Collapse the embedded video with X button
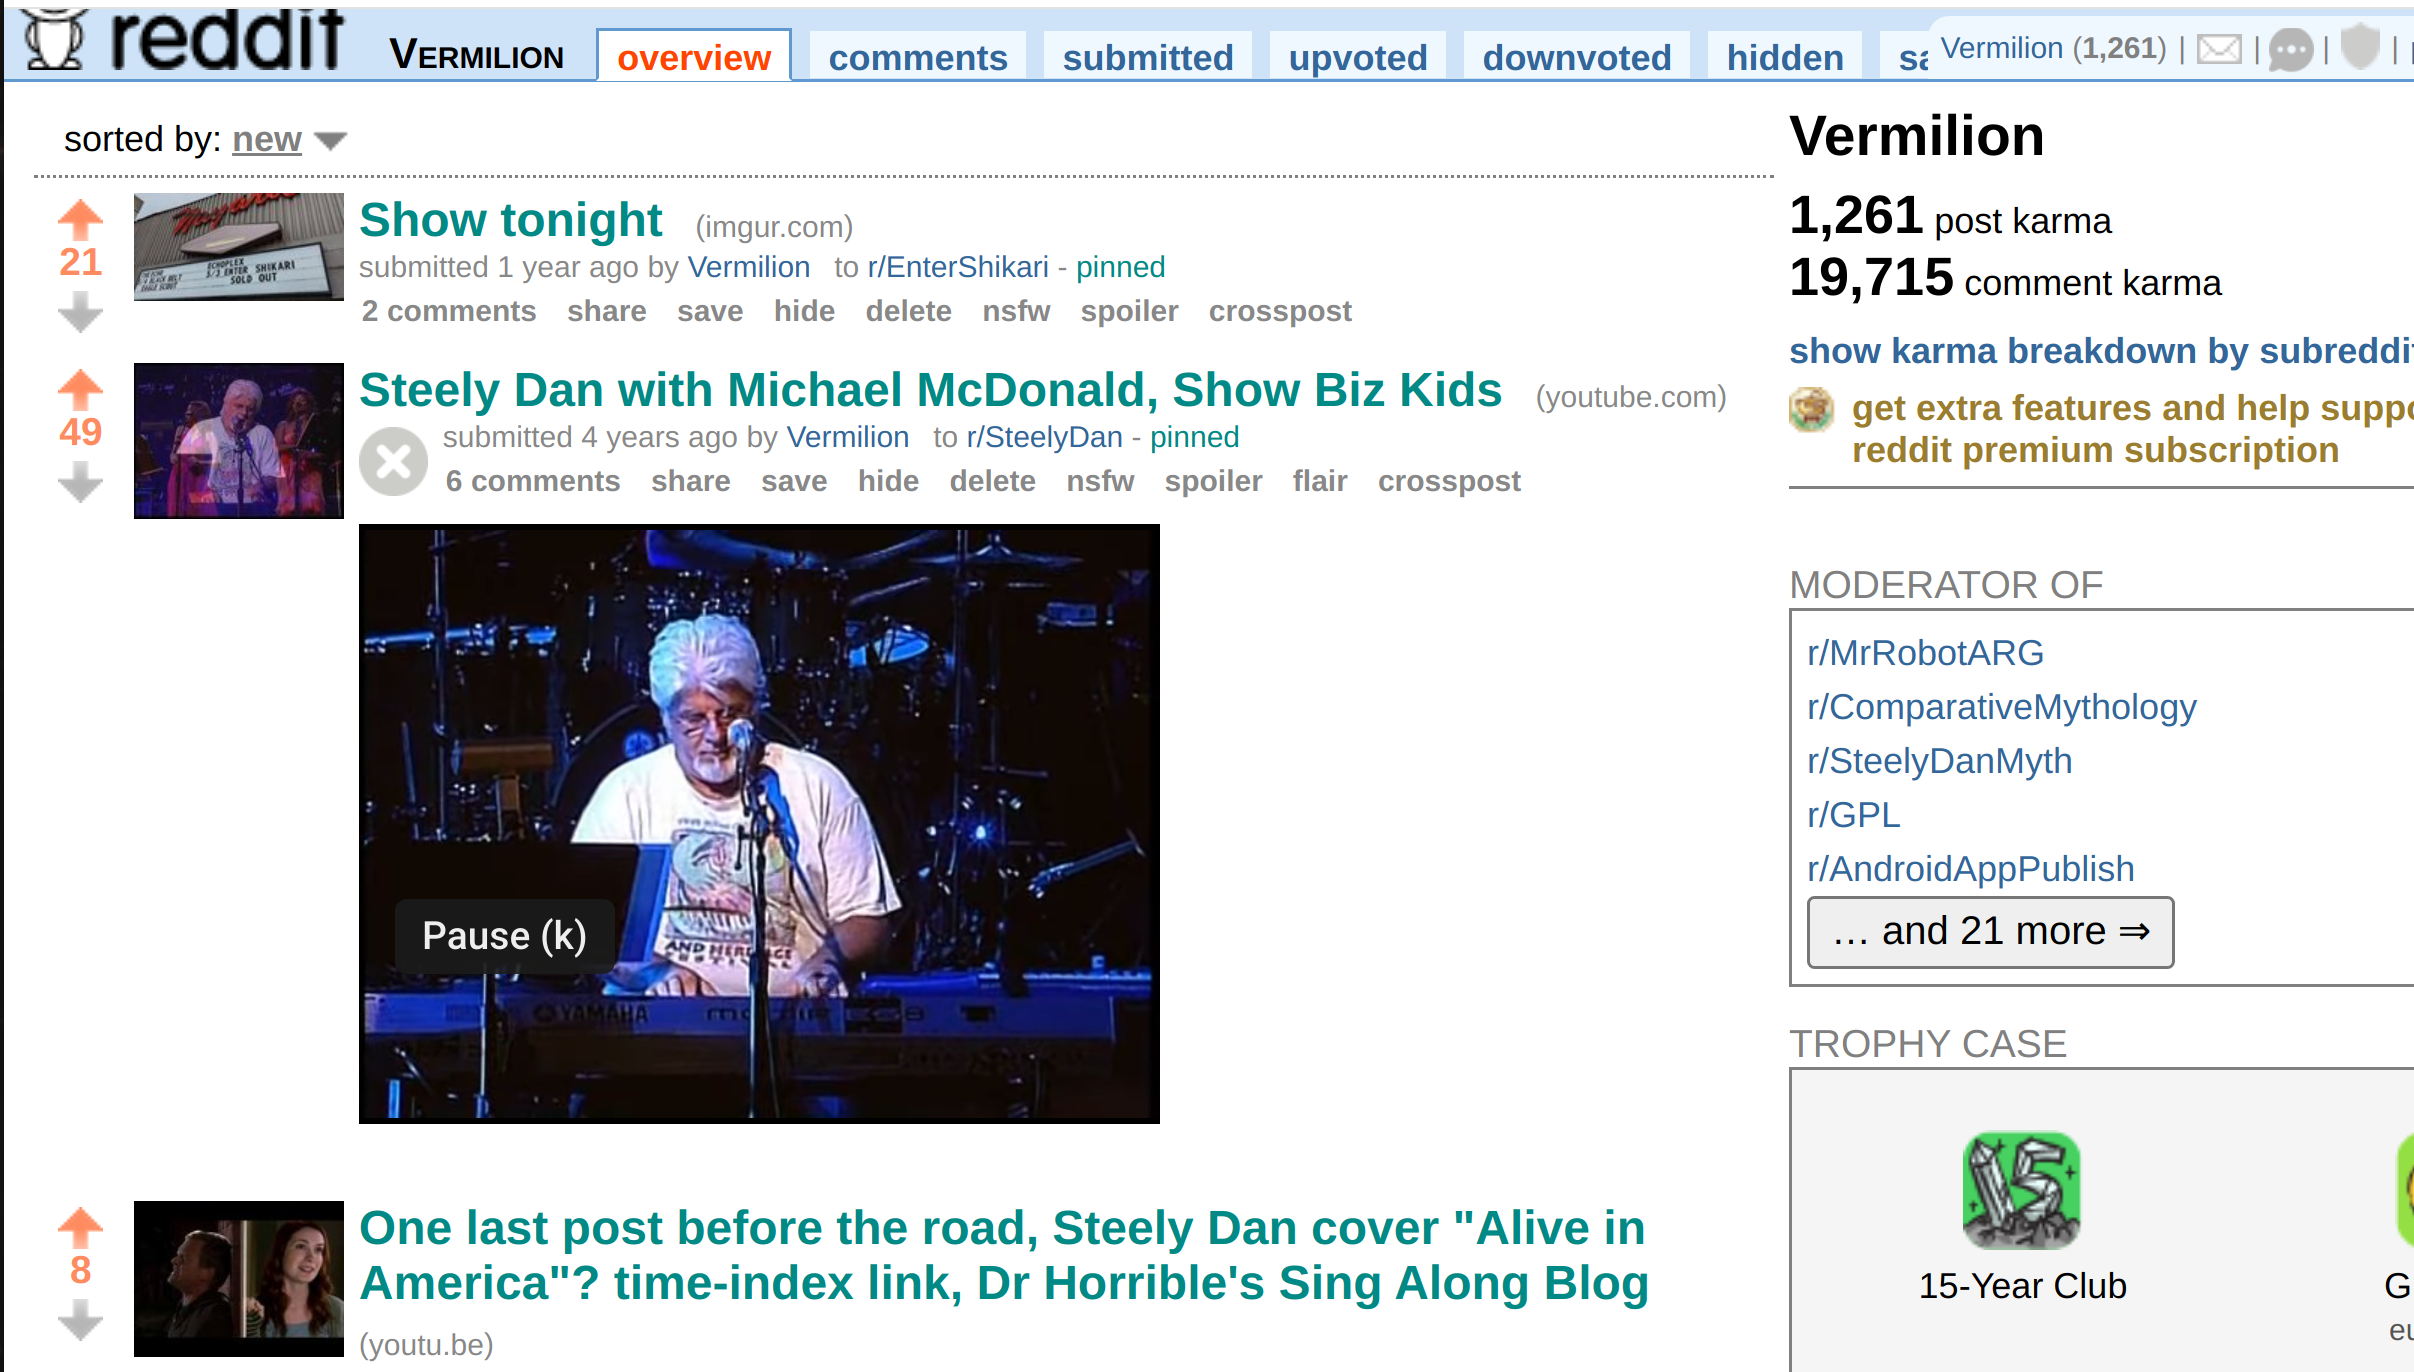Screen dimensions: 2414x1372 393,461
